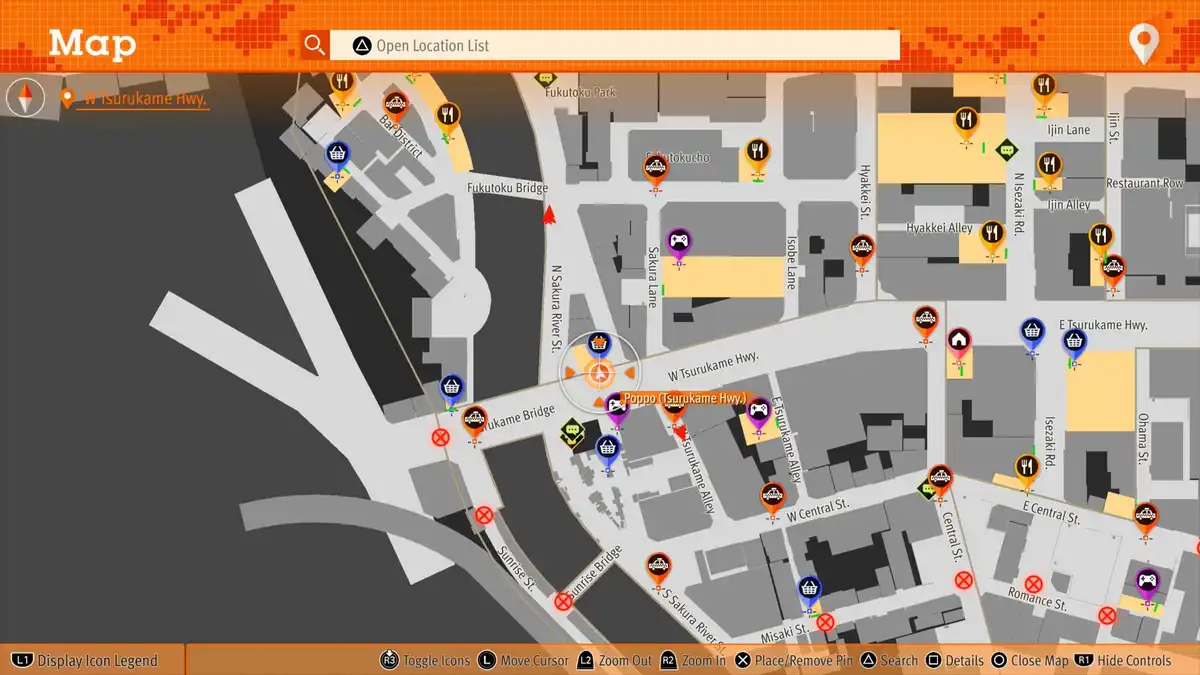
Task: Click the W Tsurukame Hwy. location label
Action: point(144,98)
